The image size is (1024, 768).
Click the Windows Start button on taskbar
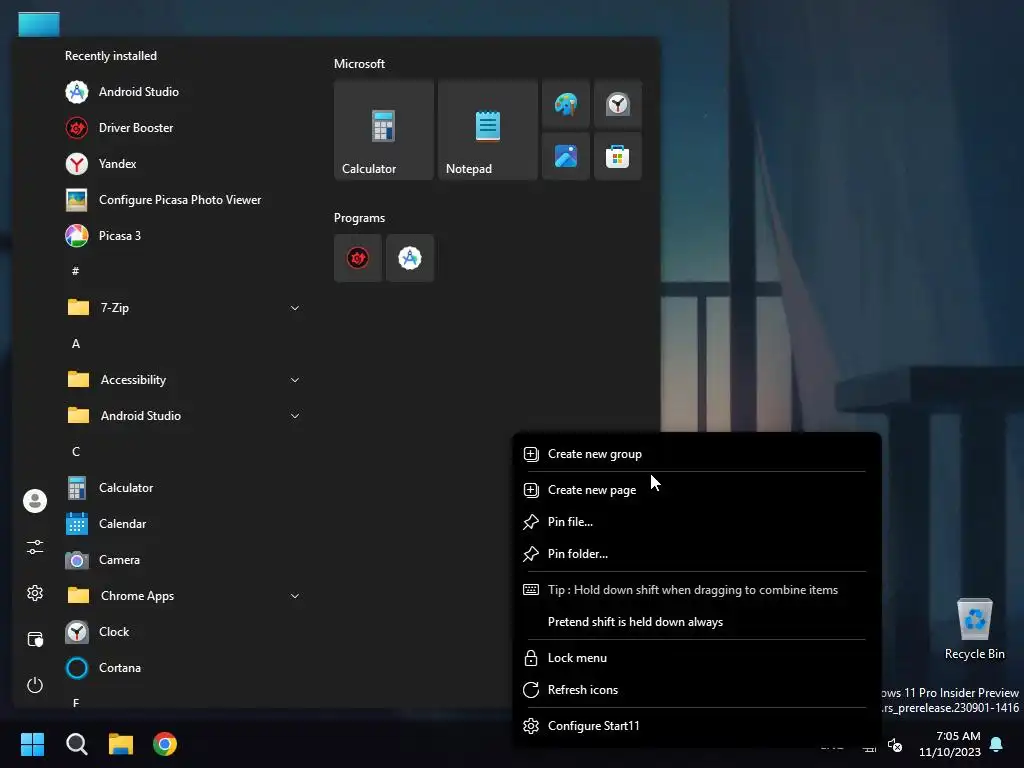tap(32, 744)
